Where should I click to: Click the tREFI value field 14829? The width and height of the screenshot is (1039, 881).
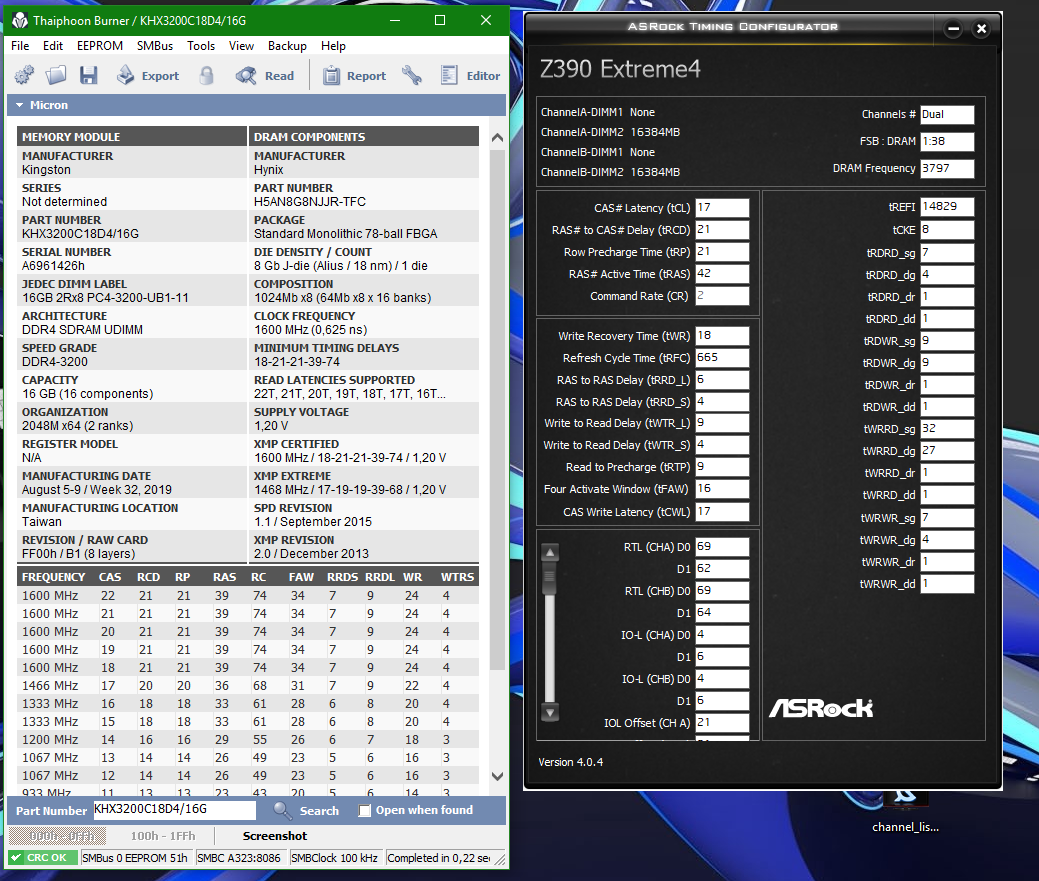point(947,207)
